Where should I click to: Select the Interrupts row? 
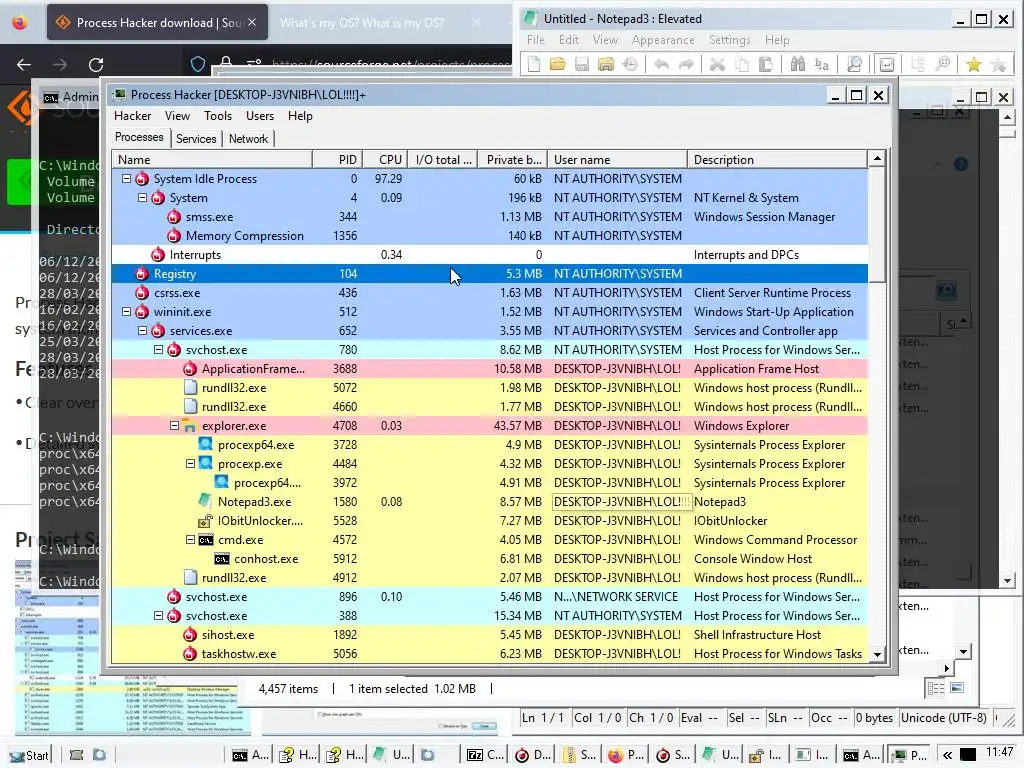point(490,255)
